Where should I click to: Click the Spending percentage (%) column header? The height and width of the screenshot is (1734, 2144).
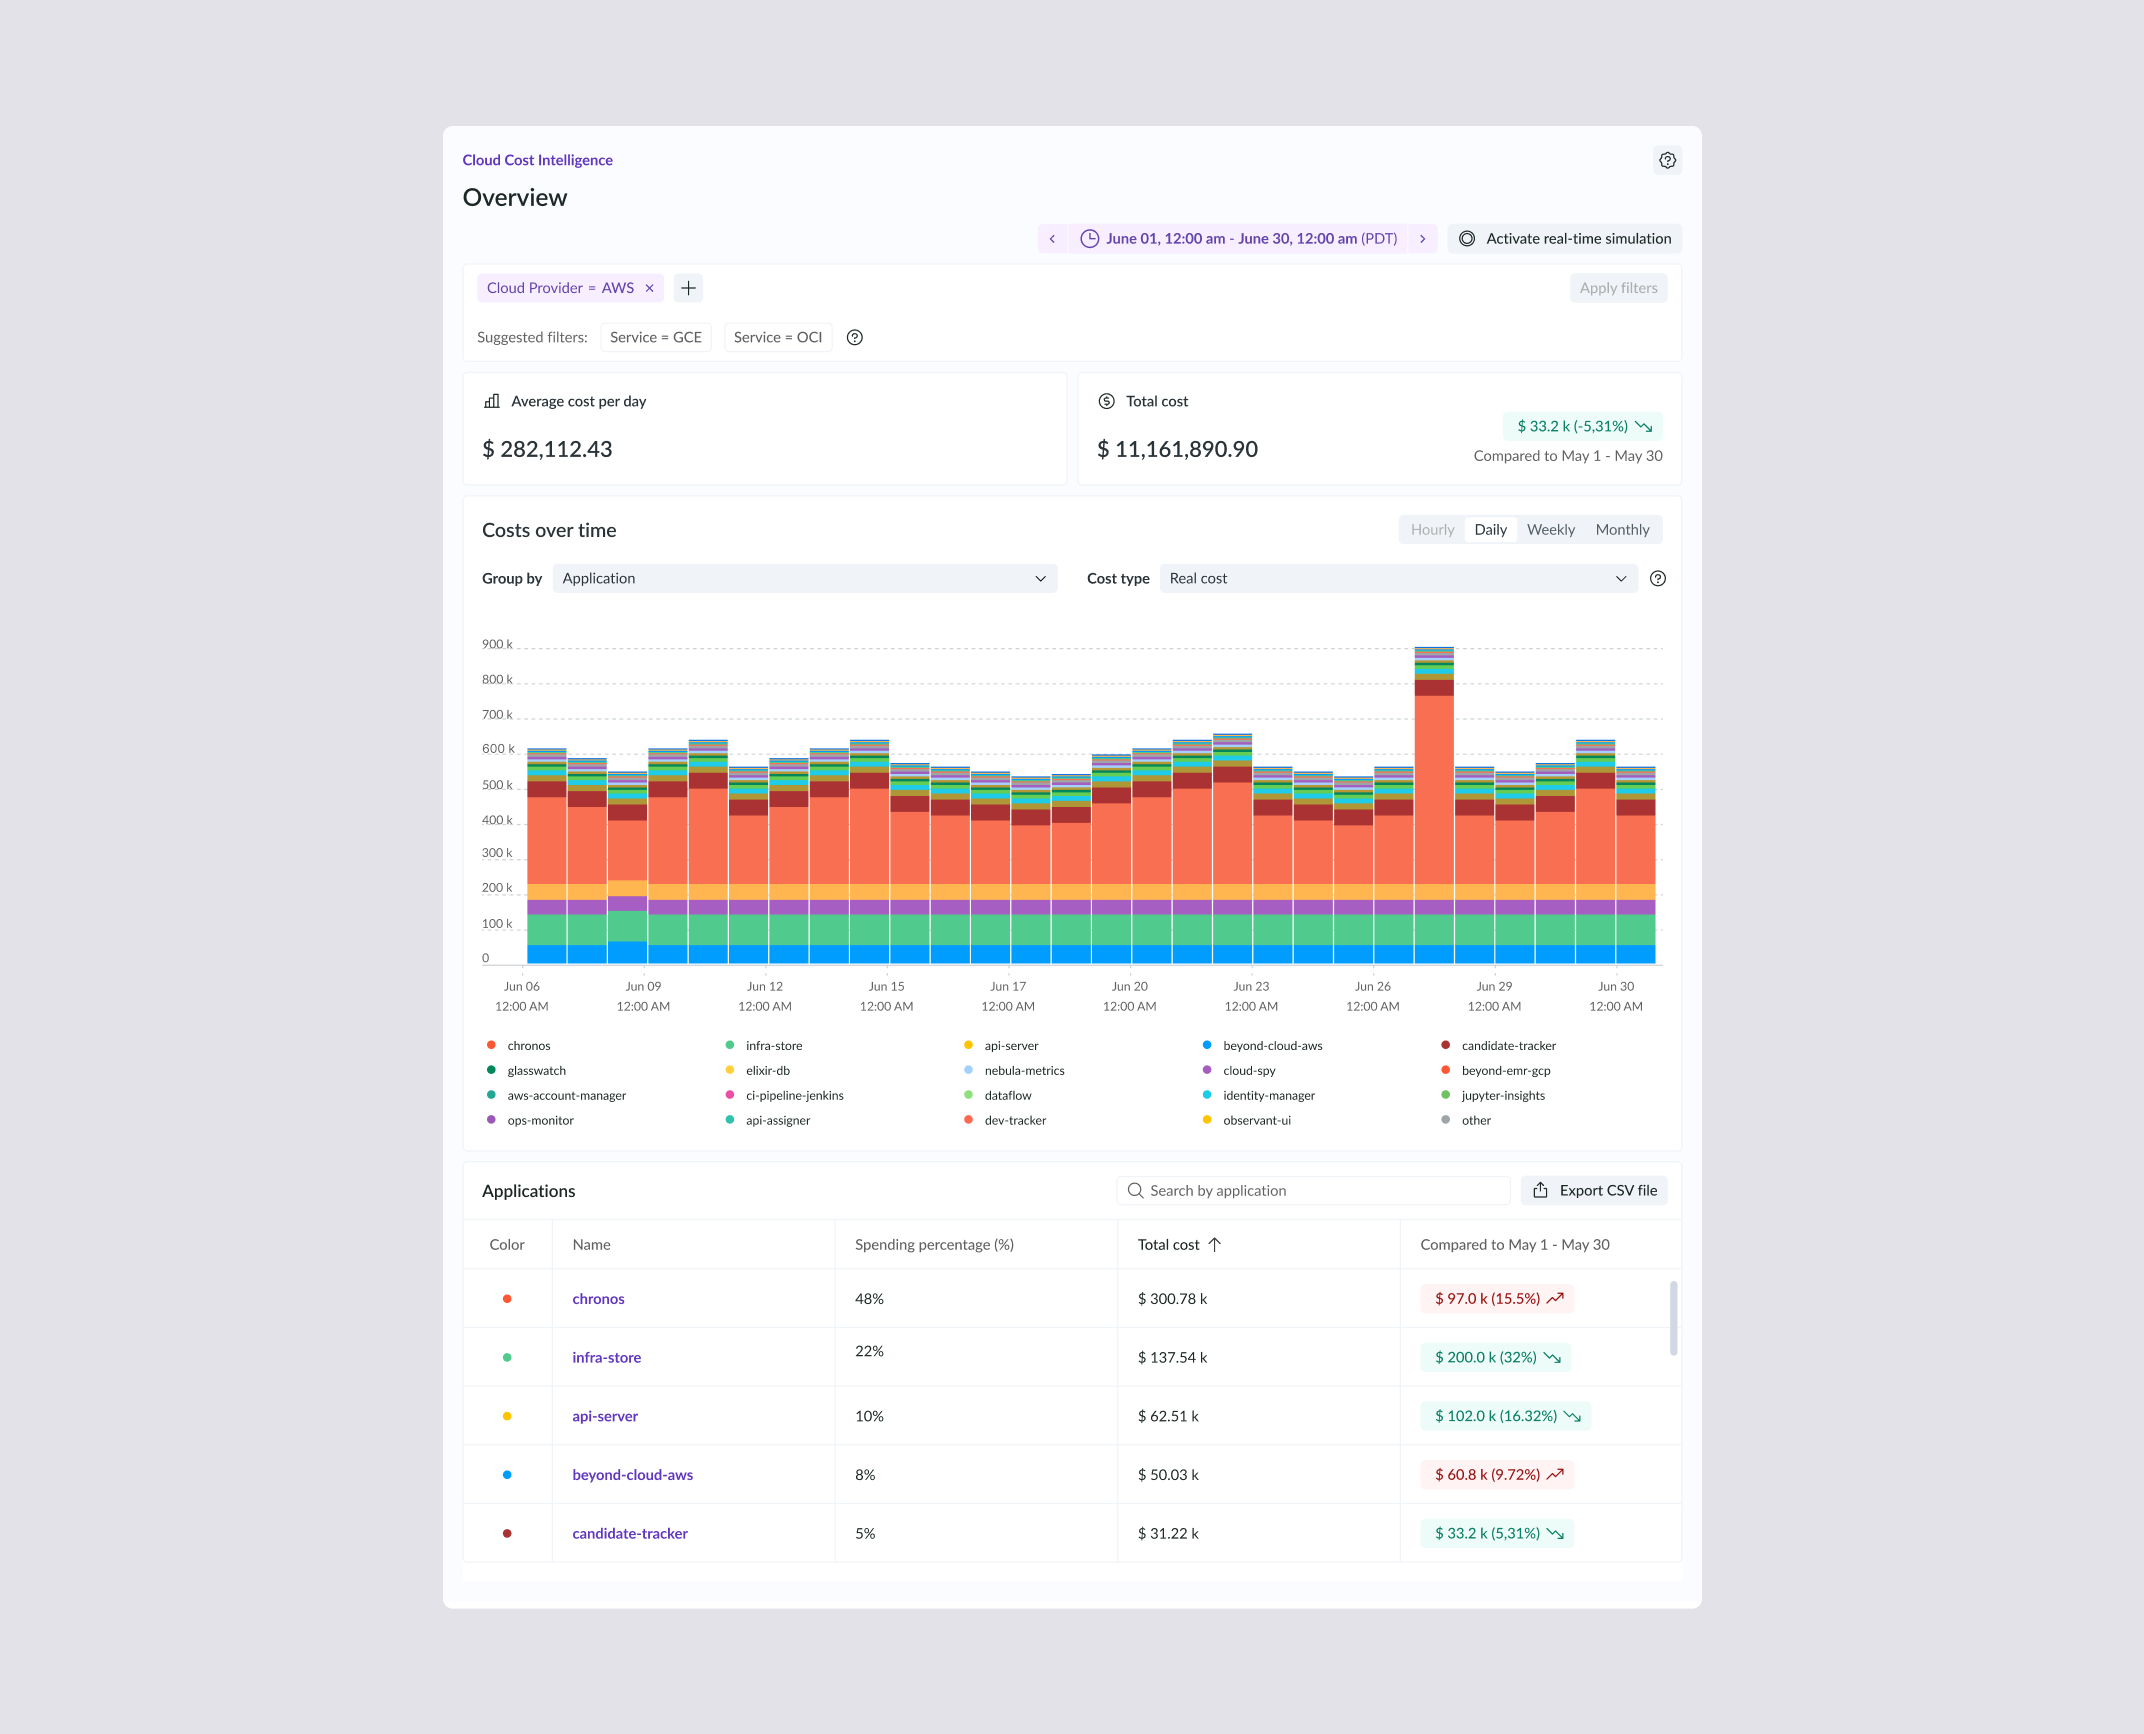point(934,1245)
